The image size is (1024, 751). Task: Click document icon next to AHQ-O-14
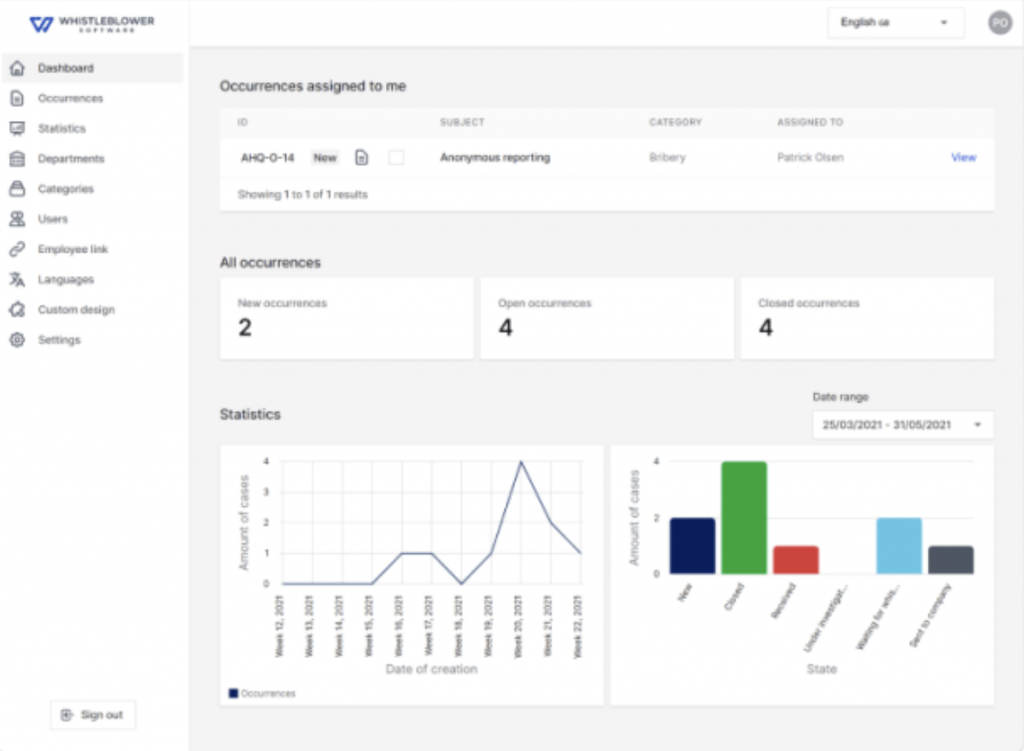pyautogui.click(x=362, y=157)
